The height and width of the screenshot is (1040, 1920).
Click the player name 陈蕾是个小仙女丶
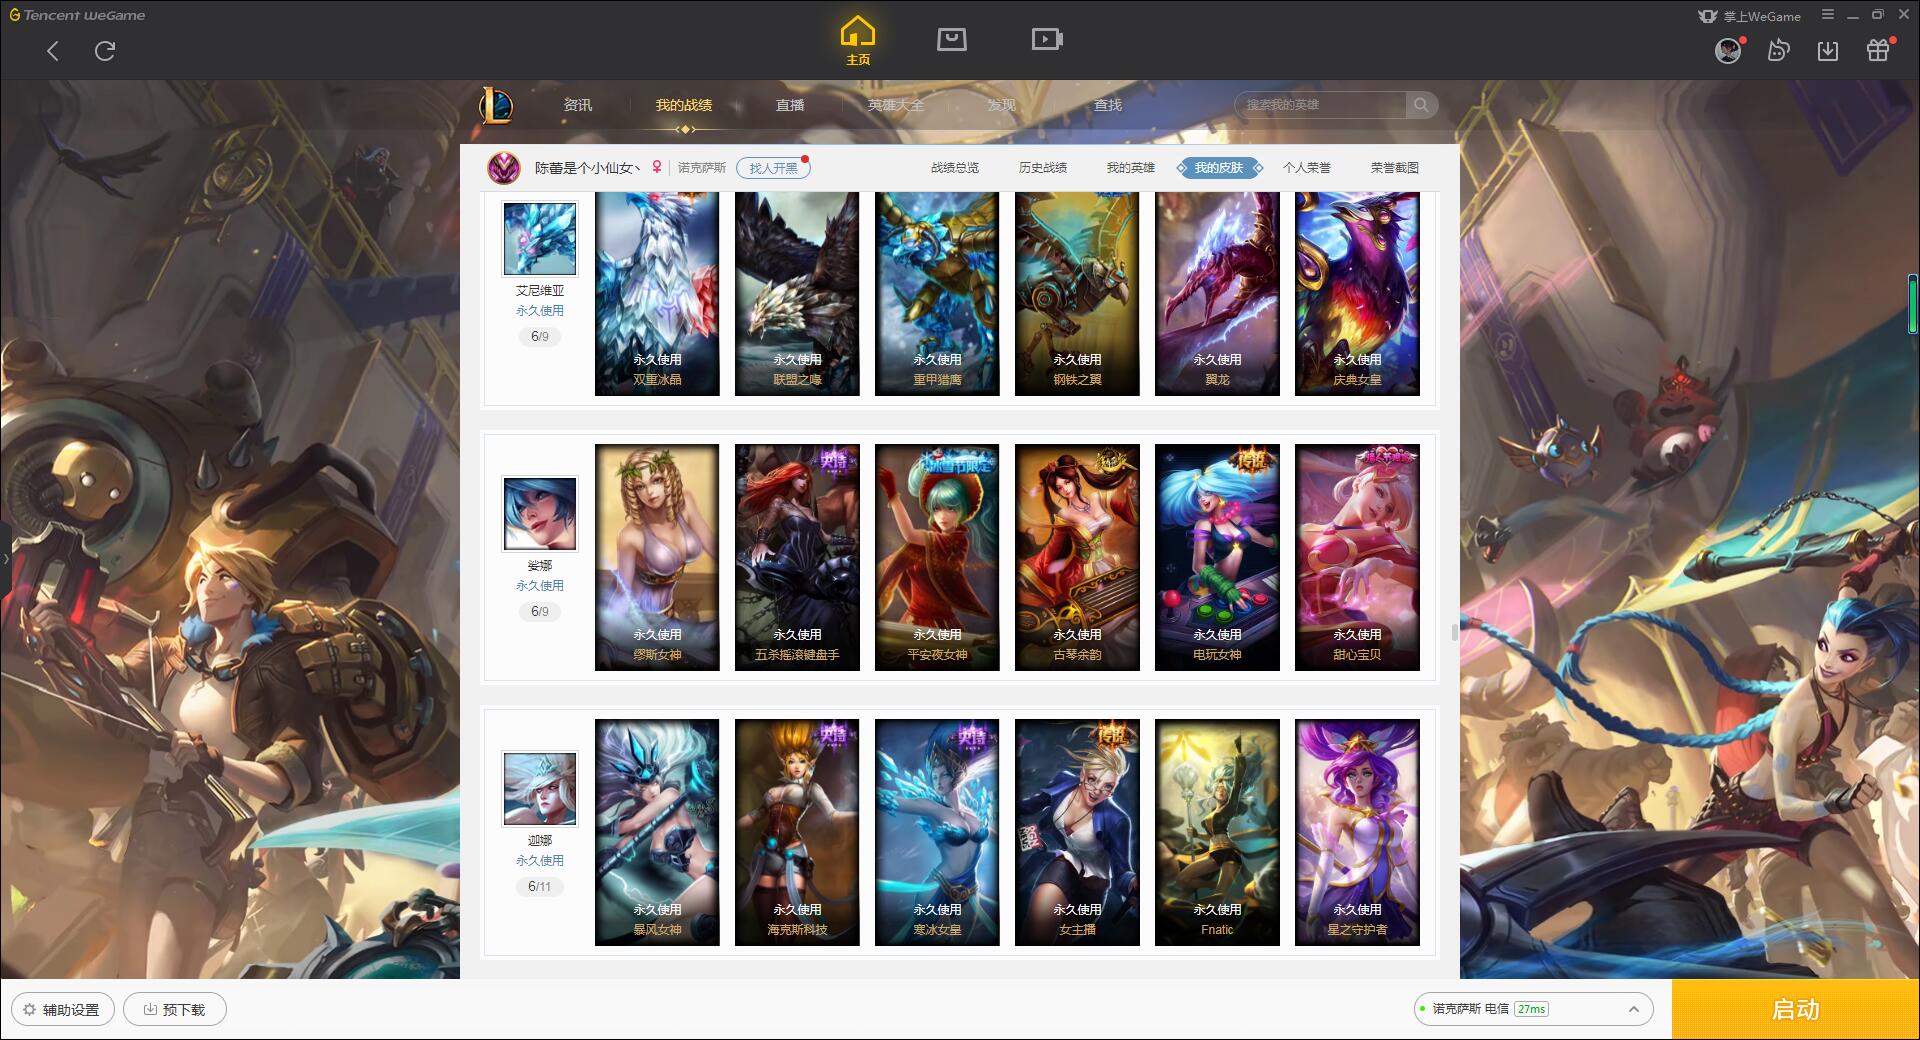pos(588,168)
